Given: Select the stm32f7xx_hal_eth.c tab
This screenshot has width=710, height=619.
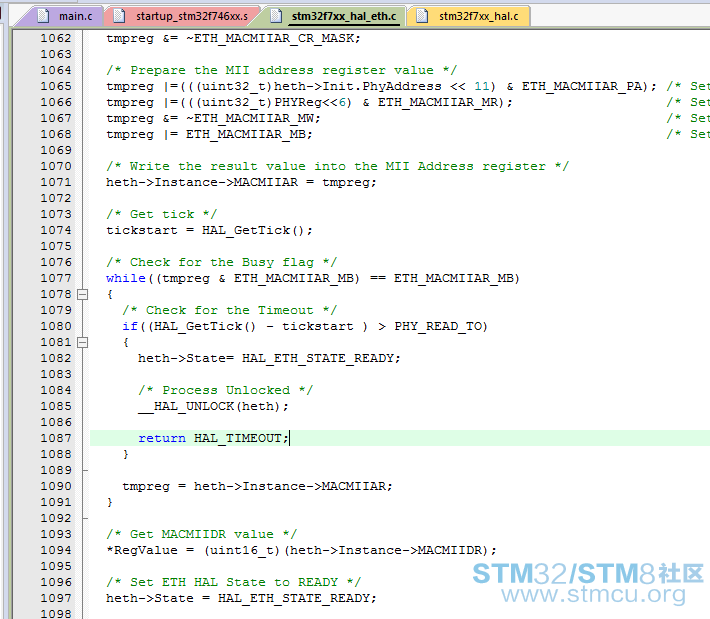Looking at the screenshot, I should pyautogui.click(x=334, y=16).
